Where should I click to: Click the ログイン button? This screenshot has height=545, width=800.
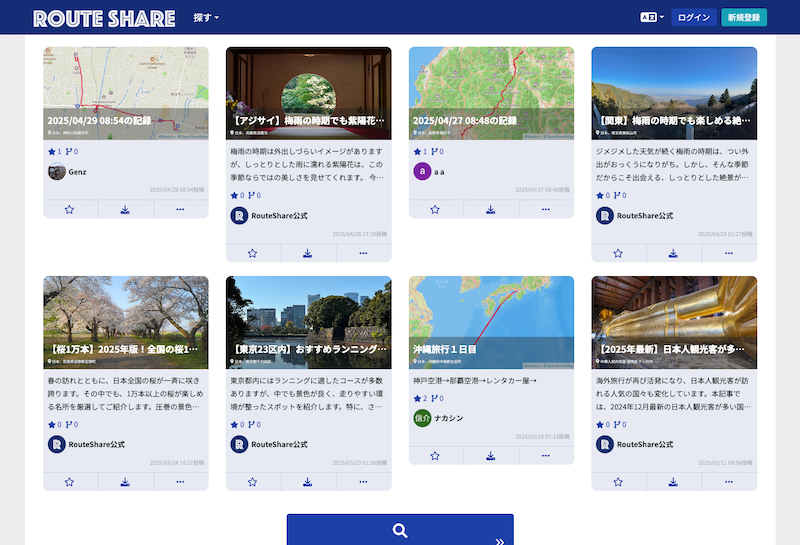pyautogui.click(x=694, y=17)
